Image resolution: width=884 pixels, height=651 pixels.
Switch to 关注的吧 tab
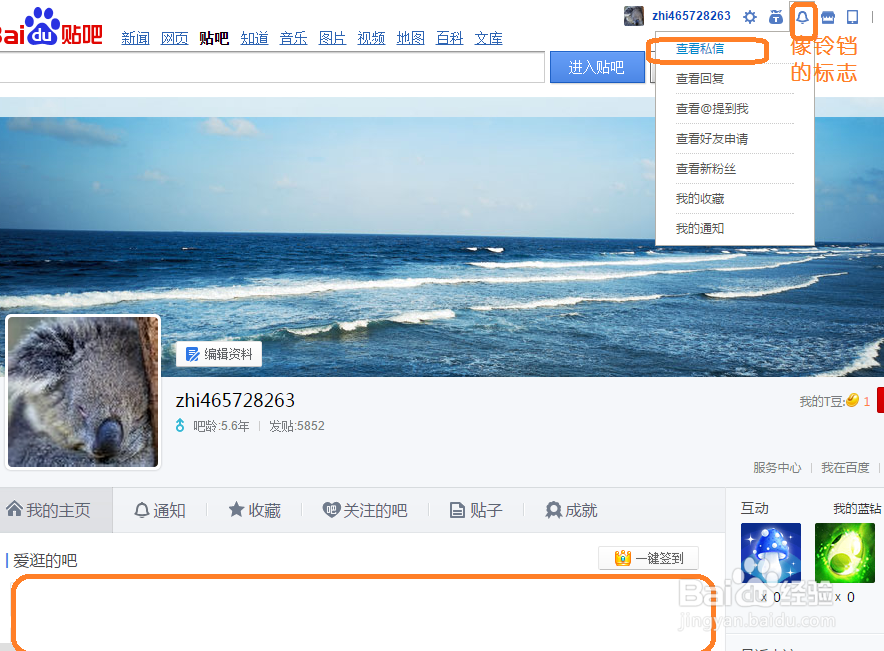coord(365,510)
